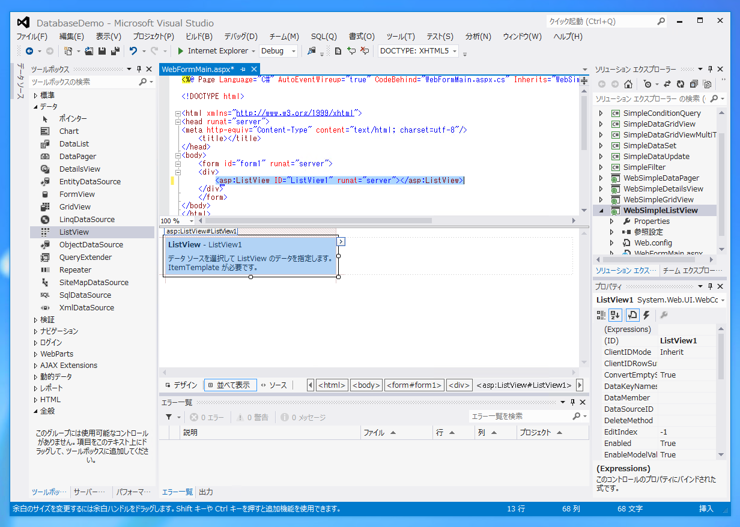This screenshot has height=527, width=740.
Task: Select the EntityDataSource toolbox item
Action: pos(90,182)
